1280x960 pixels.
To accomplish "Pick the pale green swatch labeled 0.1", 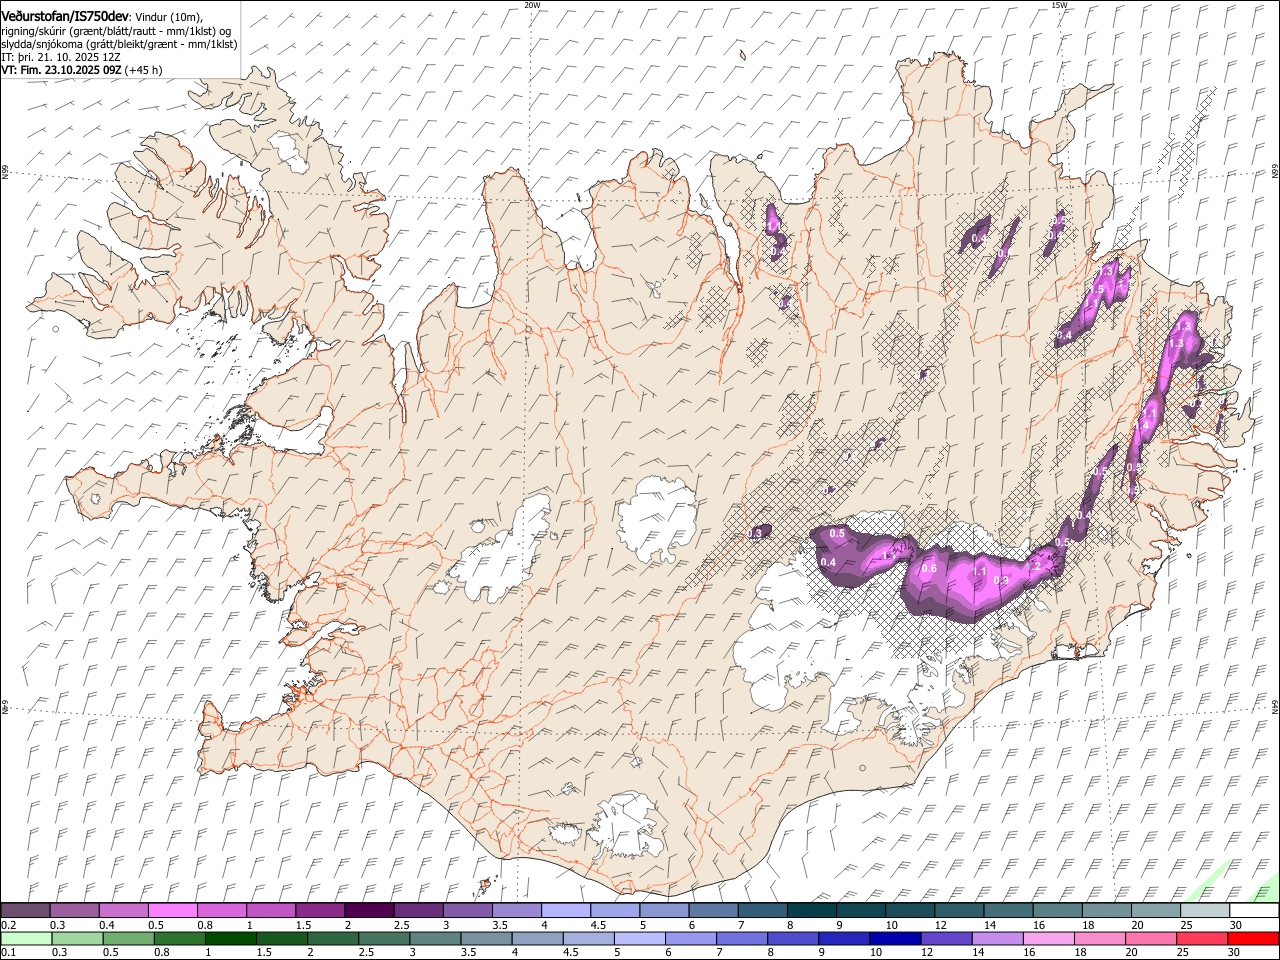I will coord(26,938).
